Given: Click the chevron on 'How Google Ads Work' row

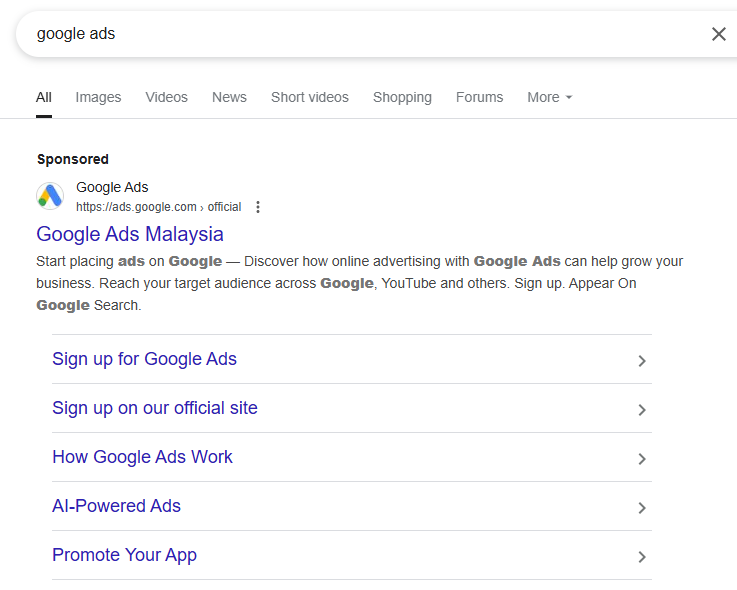Looking at the screenshot, I should click(x=642, y=458).
